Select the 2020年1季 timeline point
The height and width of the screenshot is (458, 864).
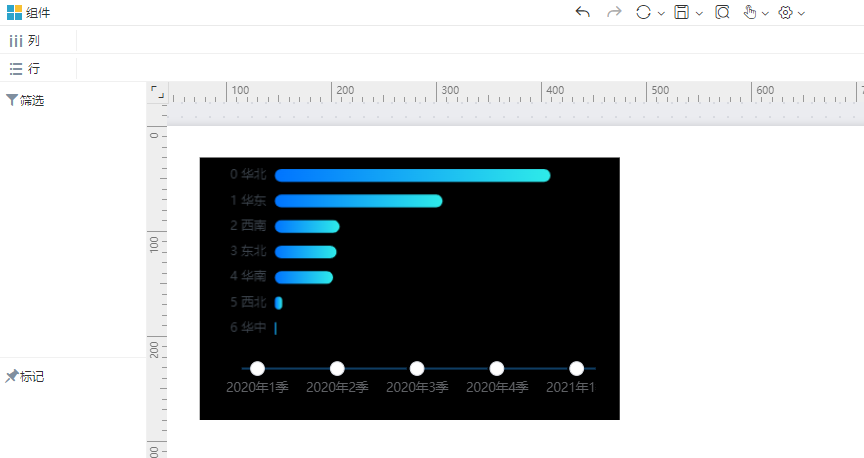coord(257,368)
